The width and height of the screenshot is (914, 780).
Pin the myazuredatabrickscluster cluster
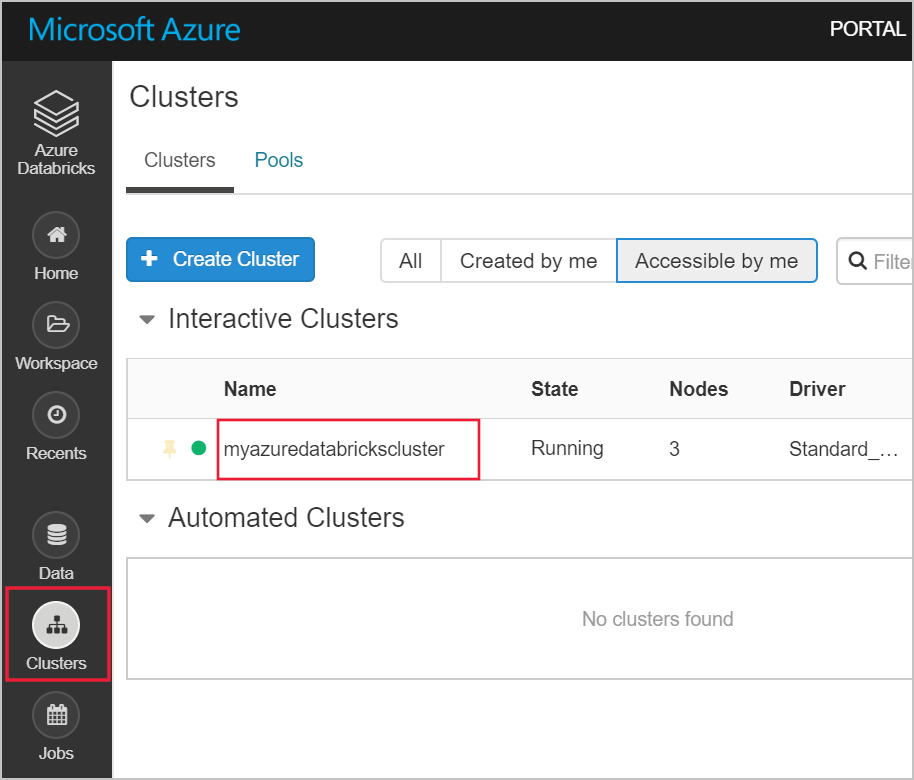point(167,448)
